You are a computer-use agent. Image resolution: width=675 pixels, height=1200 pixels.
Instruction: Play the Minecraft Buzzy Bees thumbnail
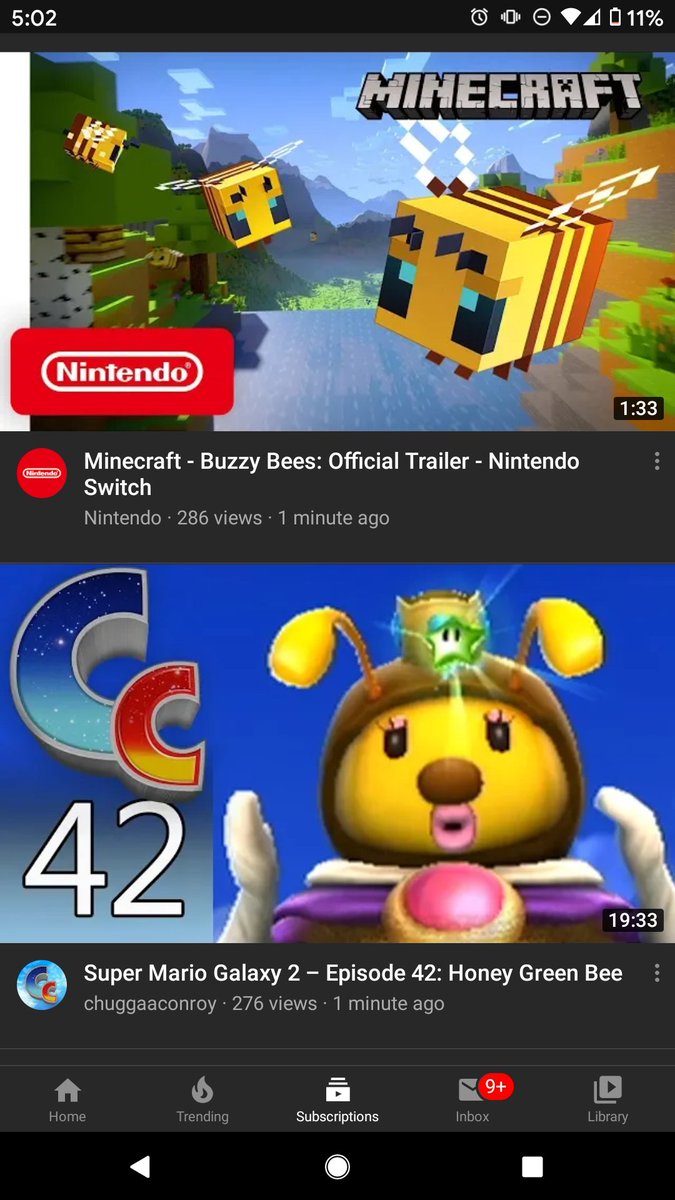click(x=337, y=241)
